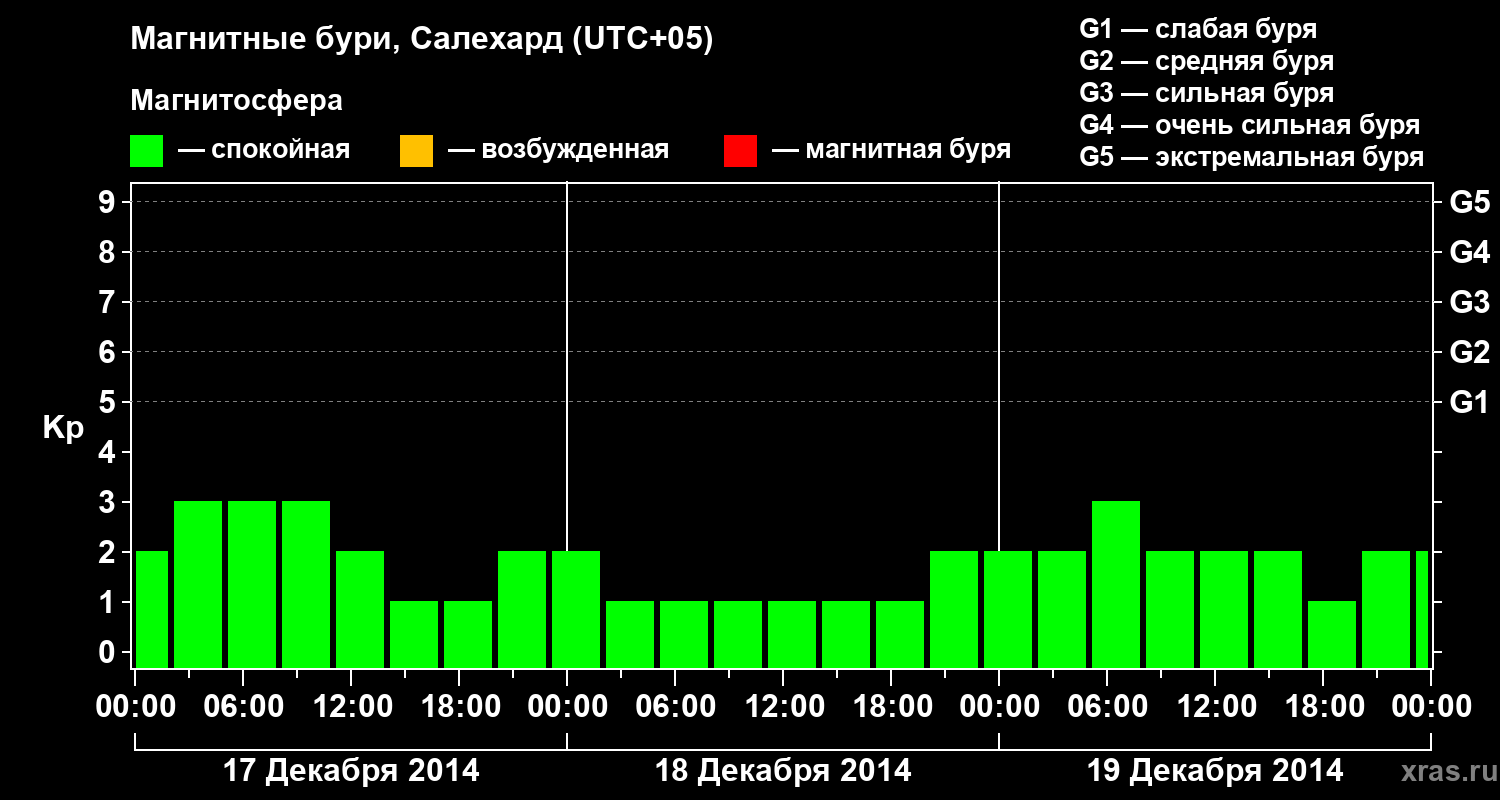
Task: Click the 'G5 — экстремальная буря' legend line
Action: click(1252, 157)
